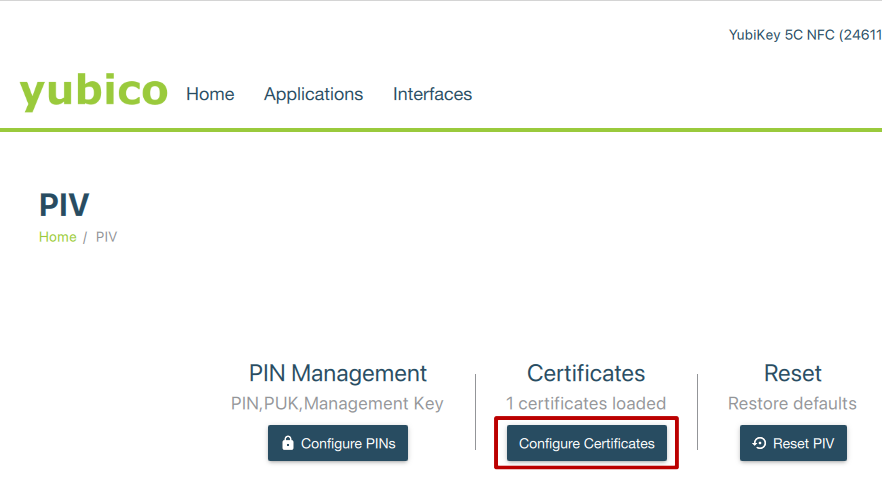Click the 'Restore defaults' description text
The width and height of the screenshot is (882, 502).
point(792,404)
